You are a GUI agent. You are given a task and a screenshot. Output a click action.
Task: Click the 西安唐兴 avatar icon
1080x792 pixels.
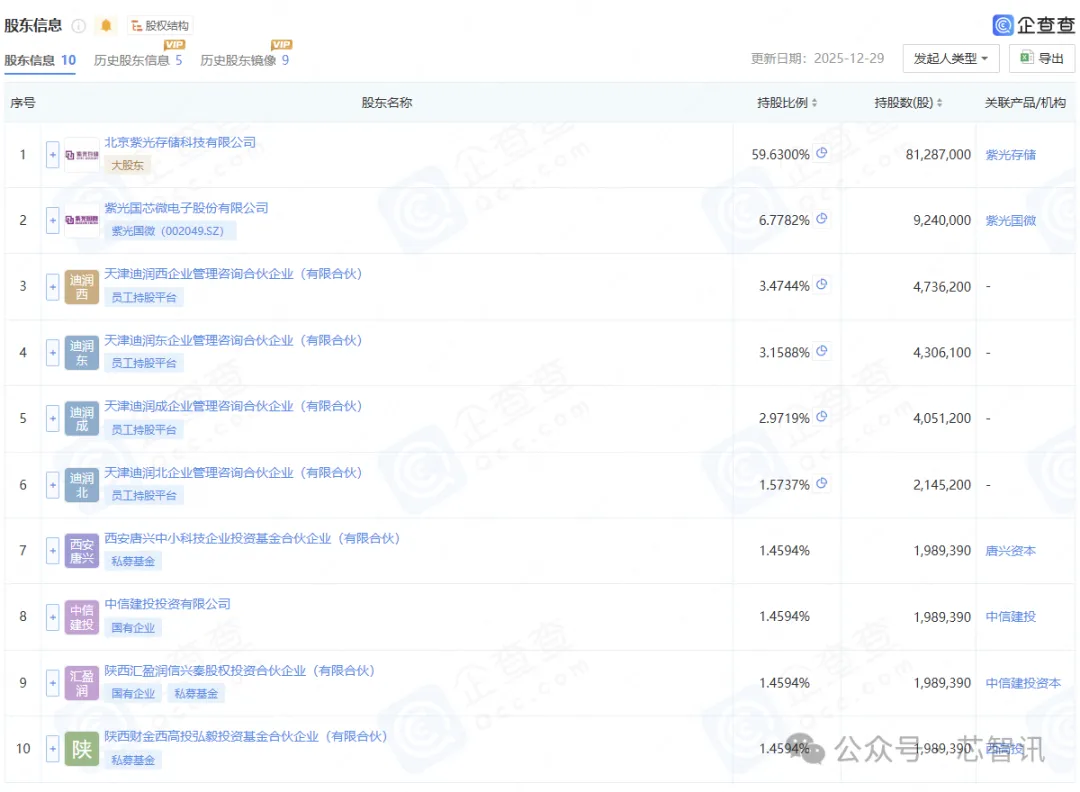(x=82, y=551)
